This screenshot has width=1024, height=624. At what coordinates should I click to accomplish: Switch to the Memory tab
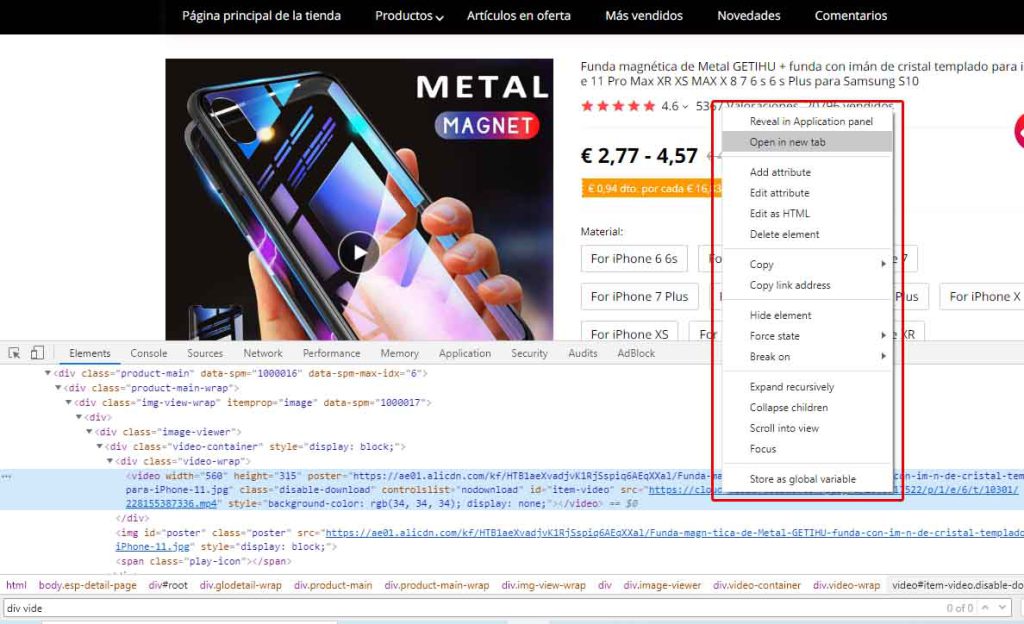399,353
